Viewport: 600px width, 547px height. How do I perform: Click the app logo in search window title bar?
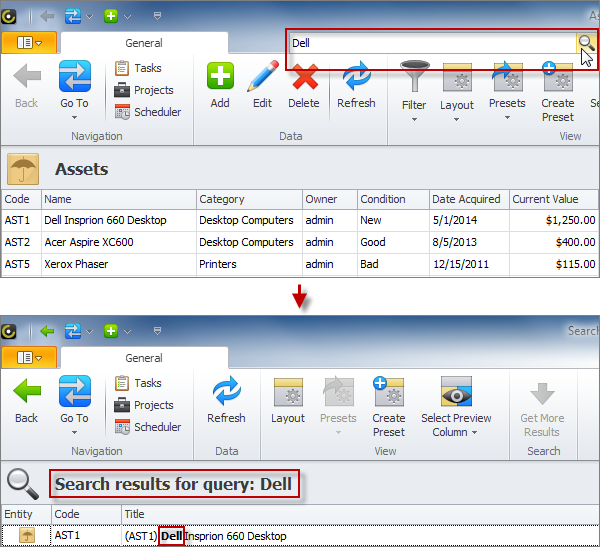(x=8, y=331)
